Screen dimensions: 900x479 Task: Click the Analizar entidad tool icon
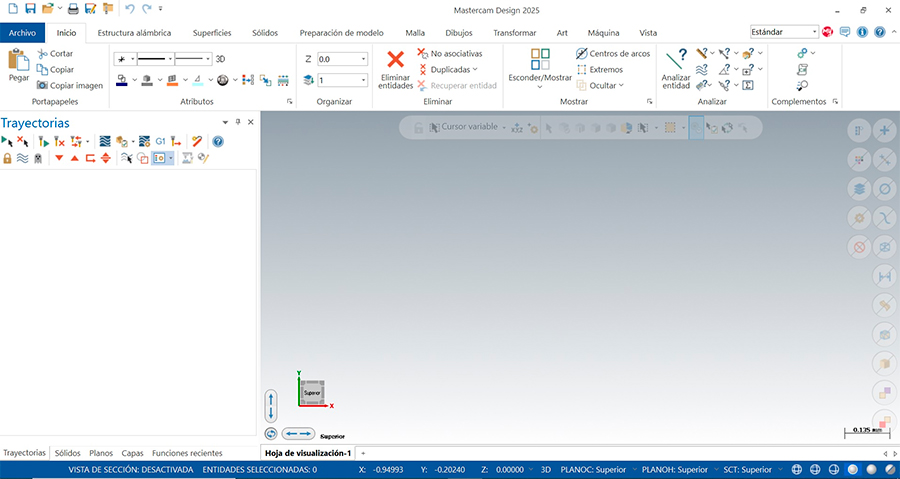coord(676,59)
